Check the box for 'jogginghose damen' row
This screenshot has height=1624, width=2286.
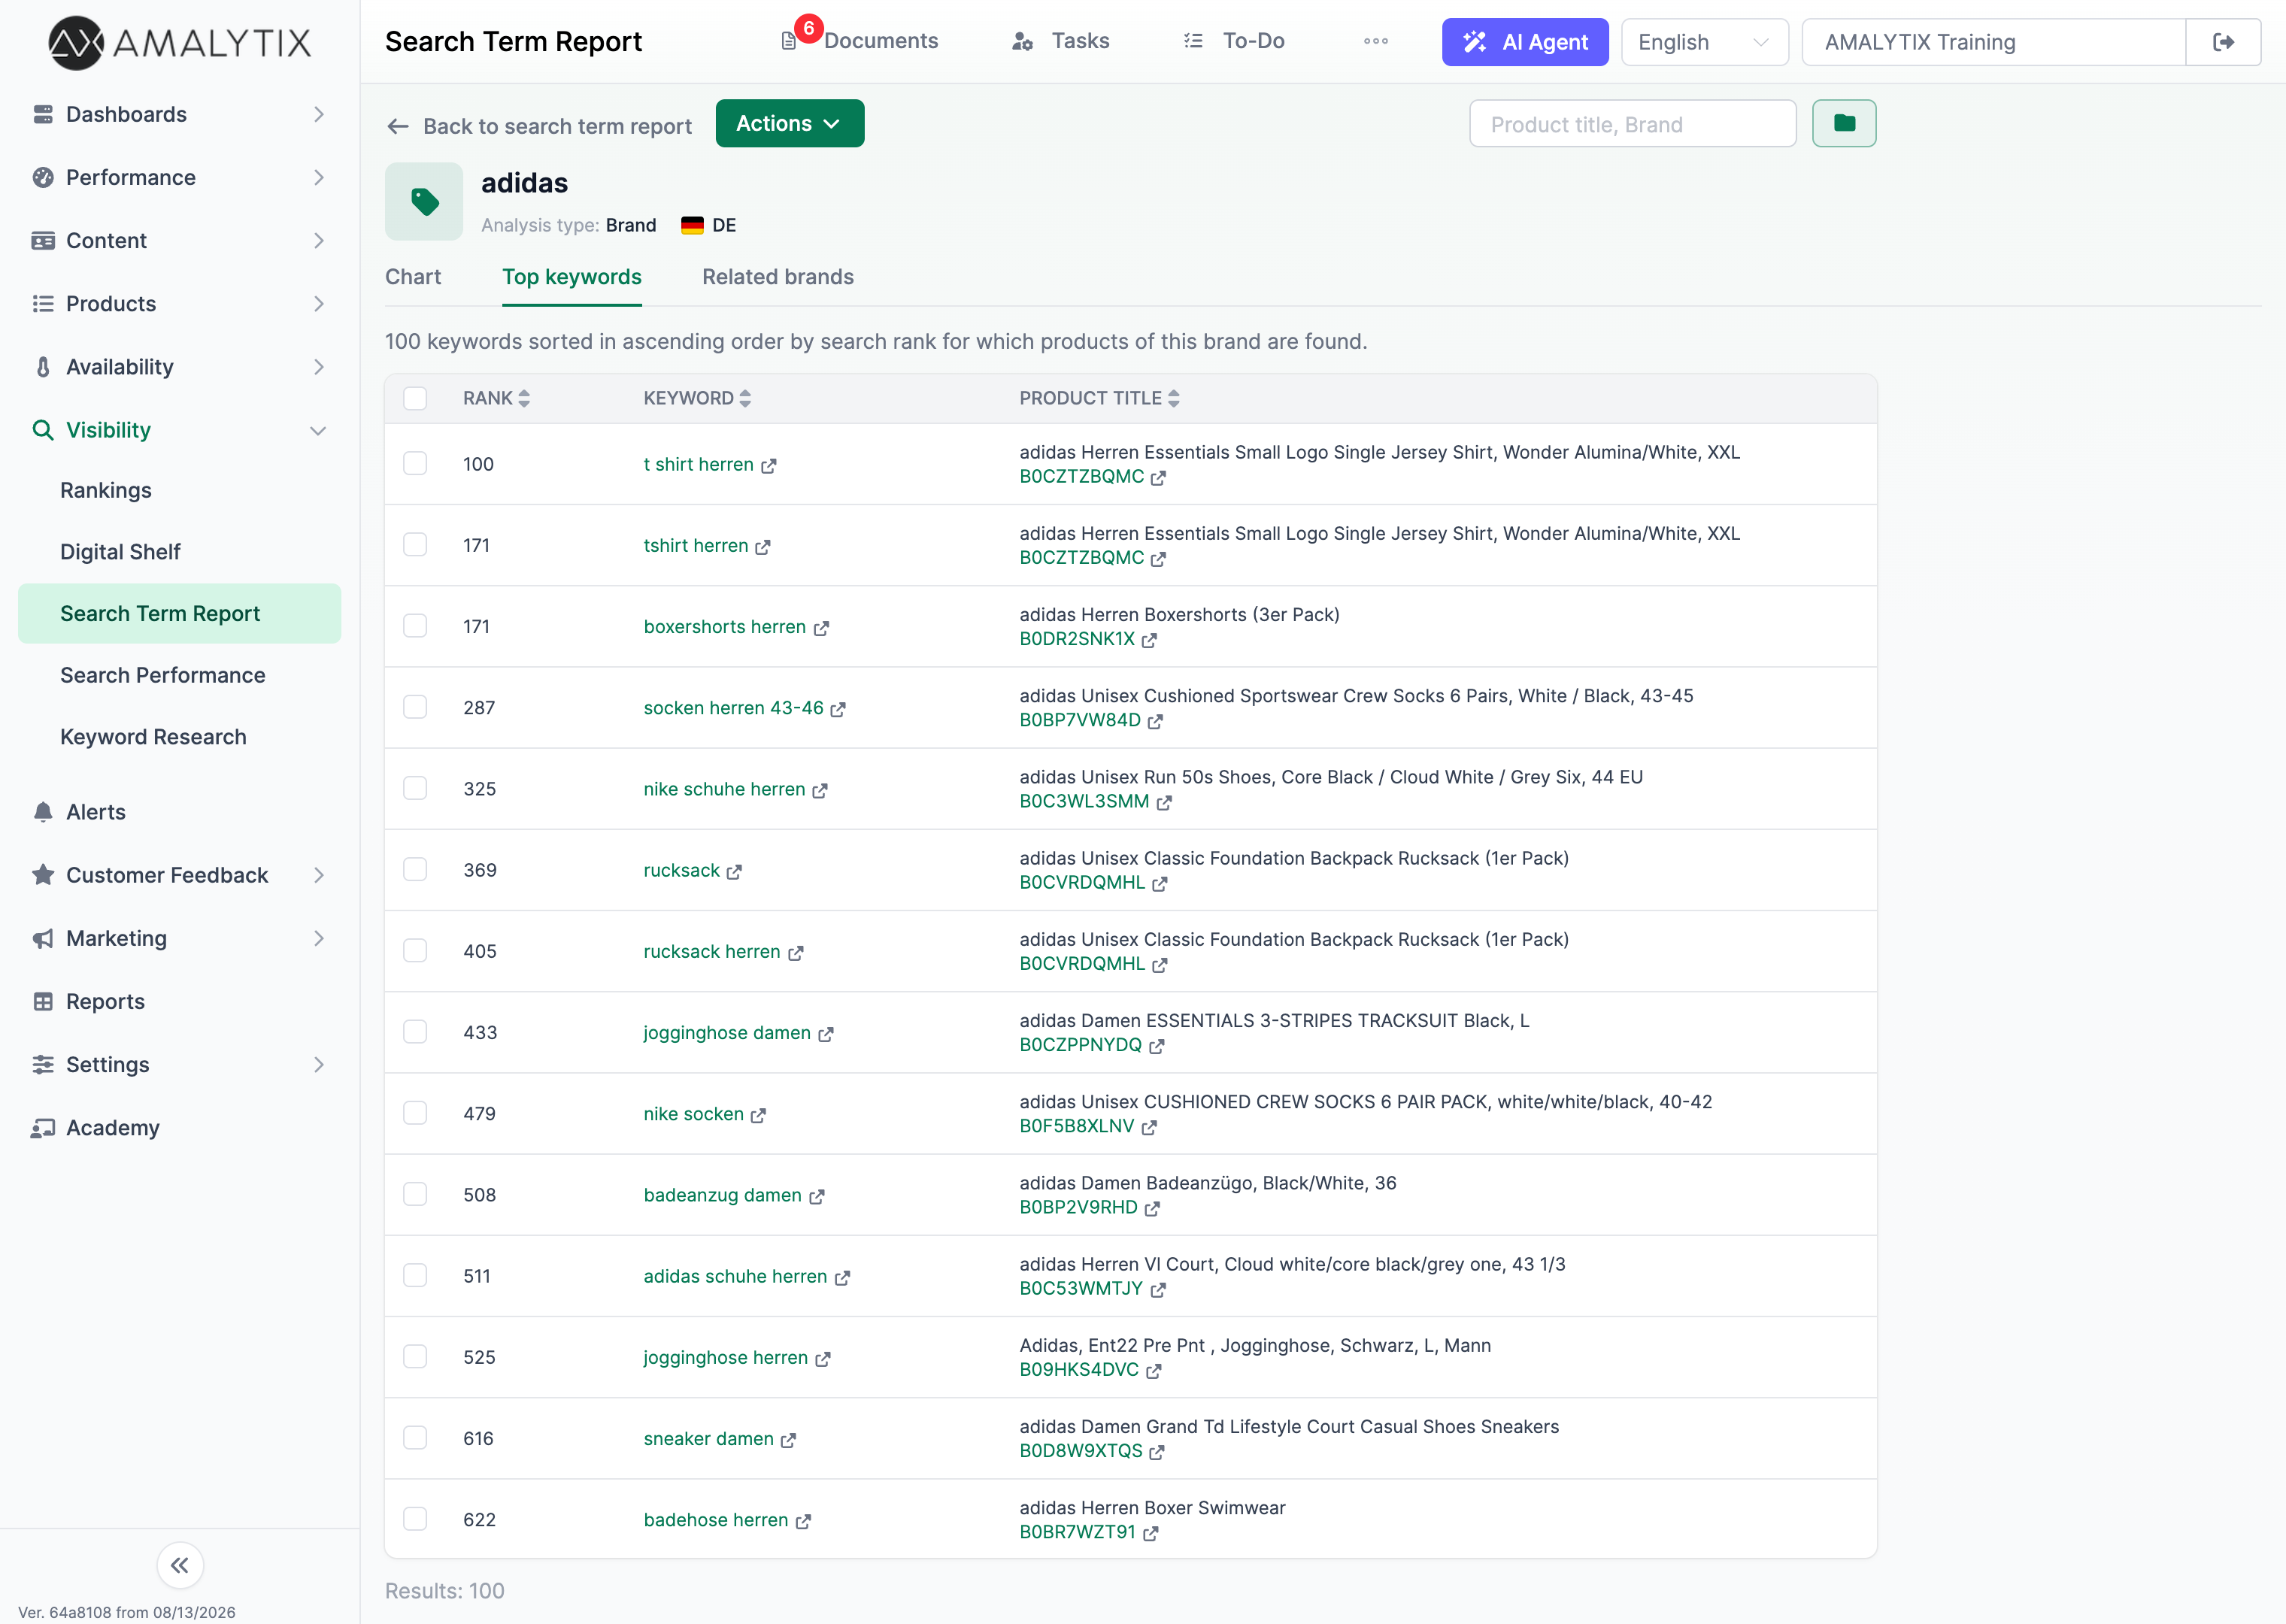tap(415, 1031)
